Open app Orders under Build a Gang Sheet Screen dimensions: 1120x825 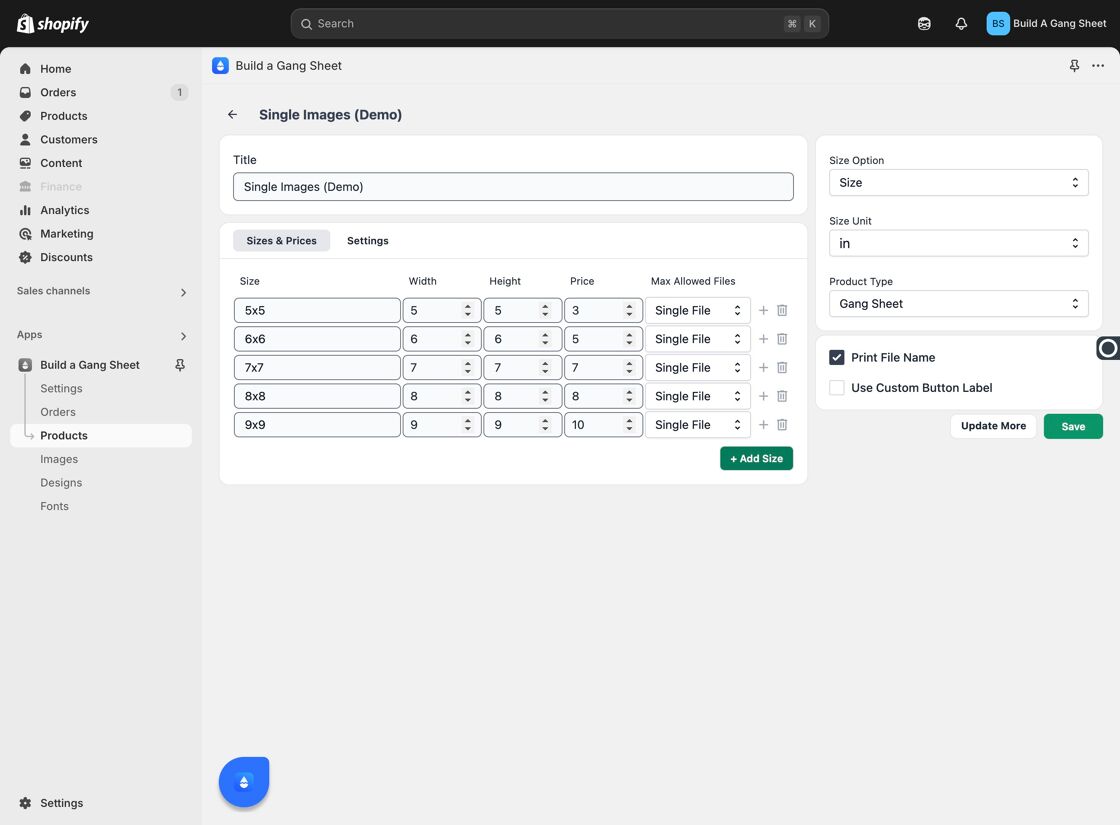point(58,412)
